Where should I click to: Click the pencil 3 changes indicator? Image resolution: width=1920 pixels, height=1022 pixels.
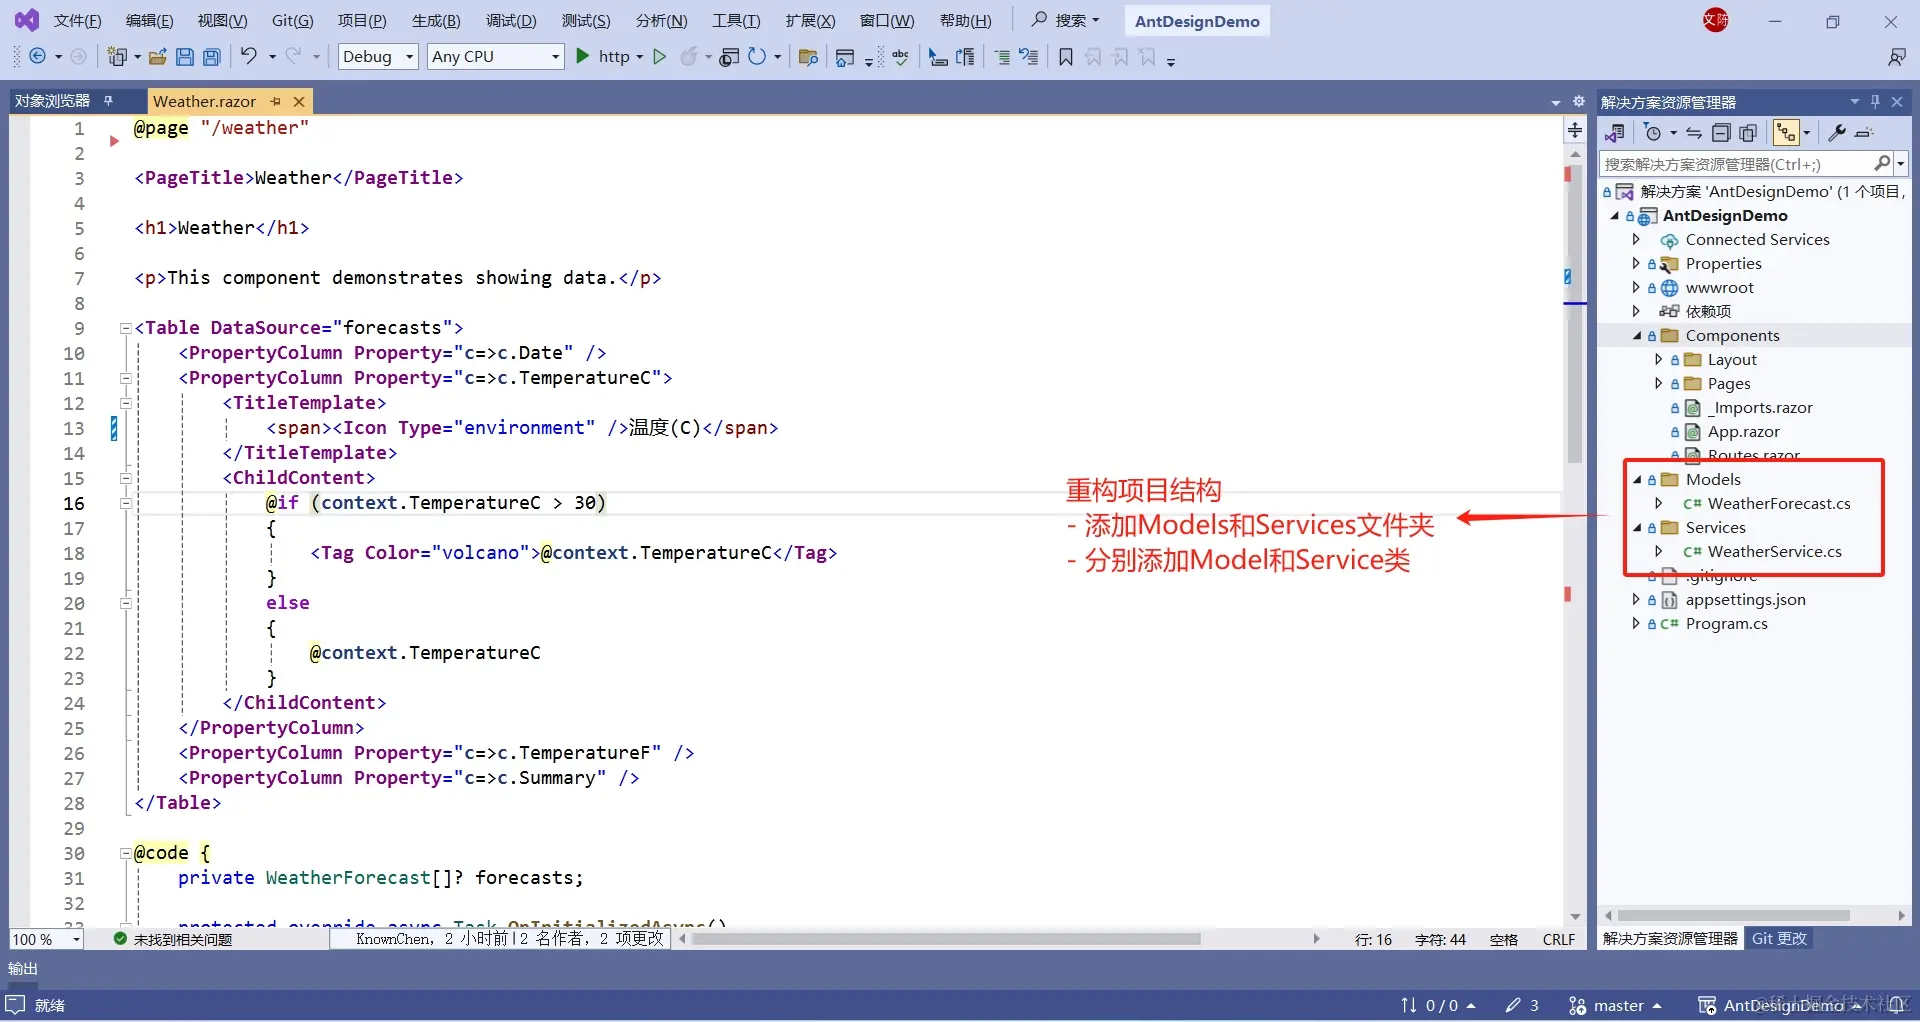tap(1522, 1005)
